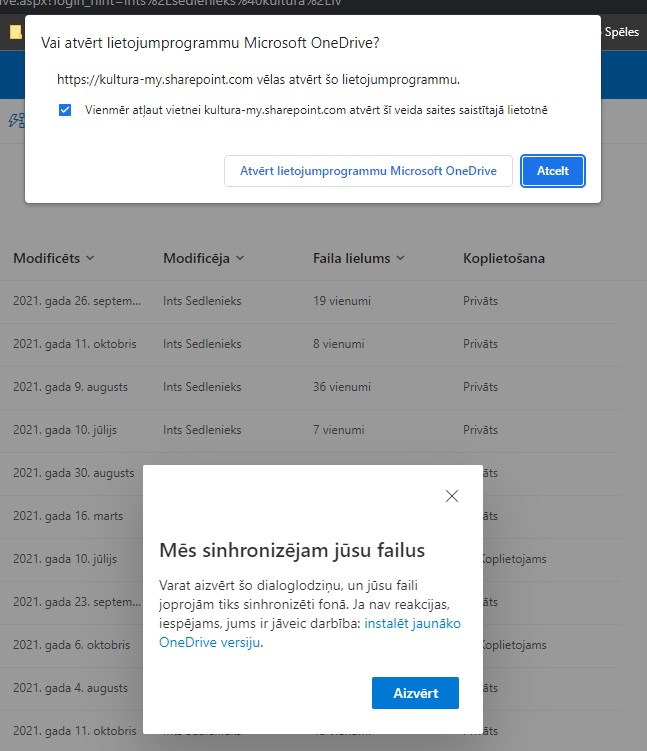Image resolution: width=647 pixels, height=751 pixels.
Task: Click the Atcelt button
Action: [553, 171]
